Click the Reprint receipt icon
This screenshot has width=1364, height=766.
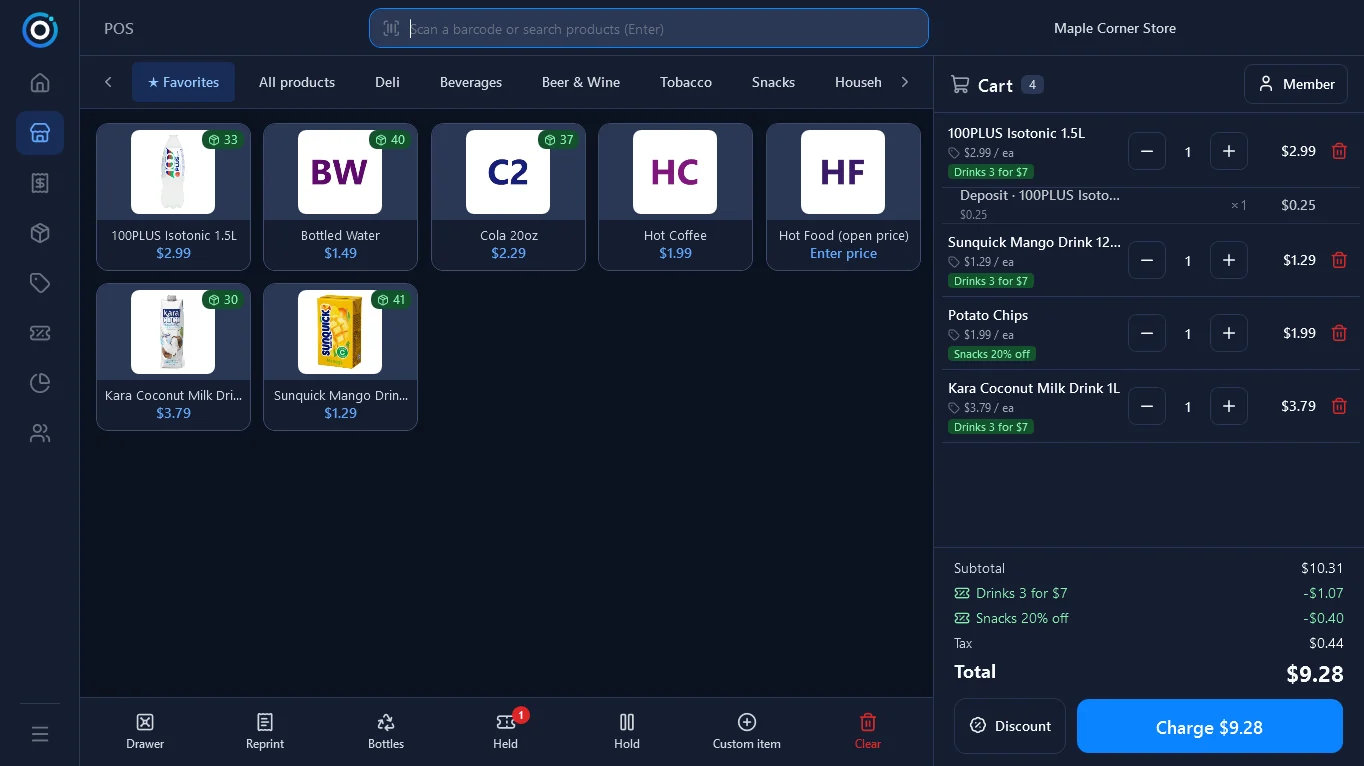click(x=265, y=722)
